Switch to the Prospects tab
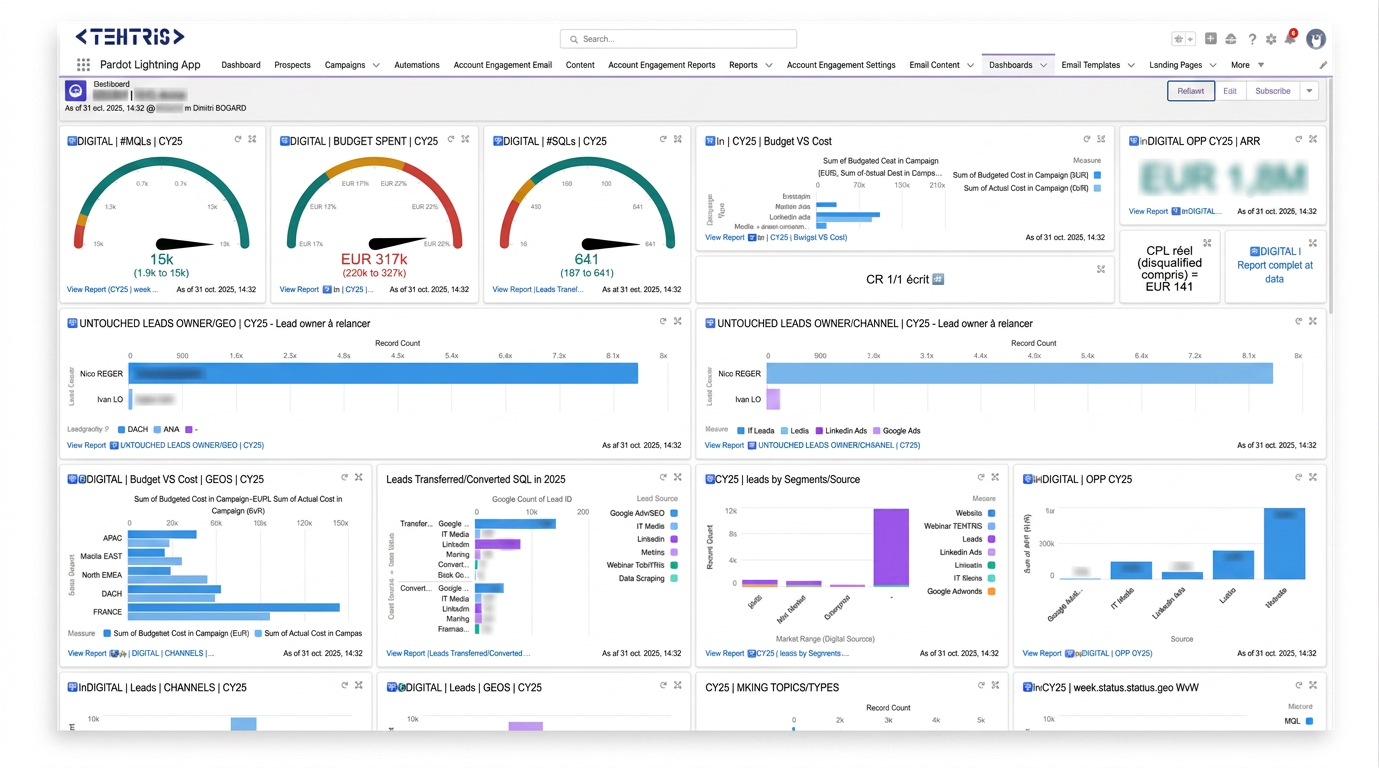The width and height of the screenshot is (1379, 768). pyautogui.click(x=292, y=65)
